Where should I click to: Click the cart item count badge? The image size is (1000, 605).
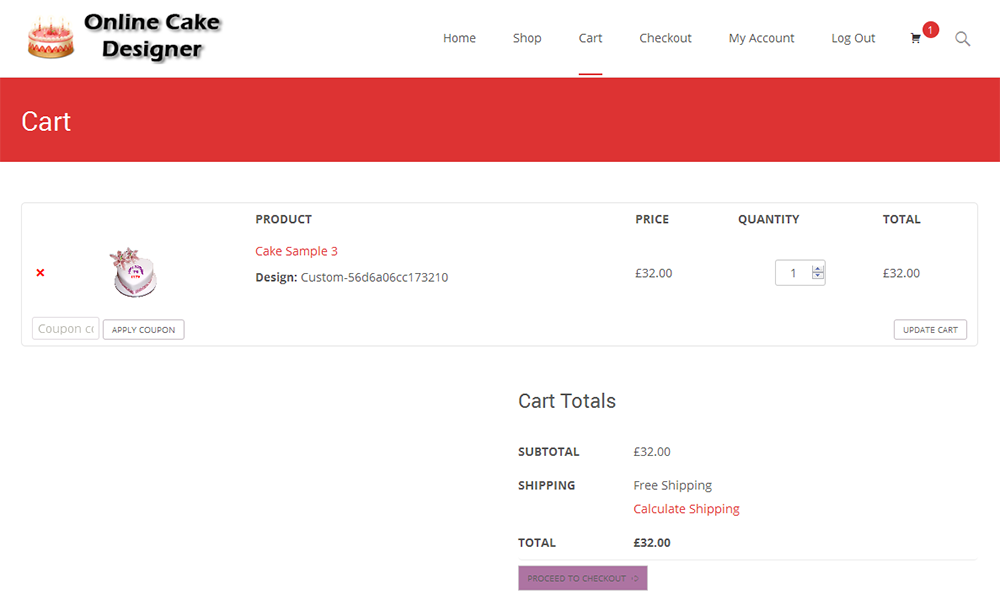[x=930, y=29]
